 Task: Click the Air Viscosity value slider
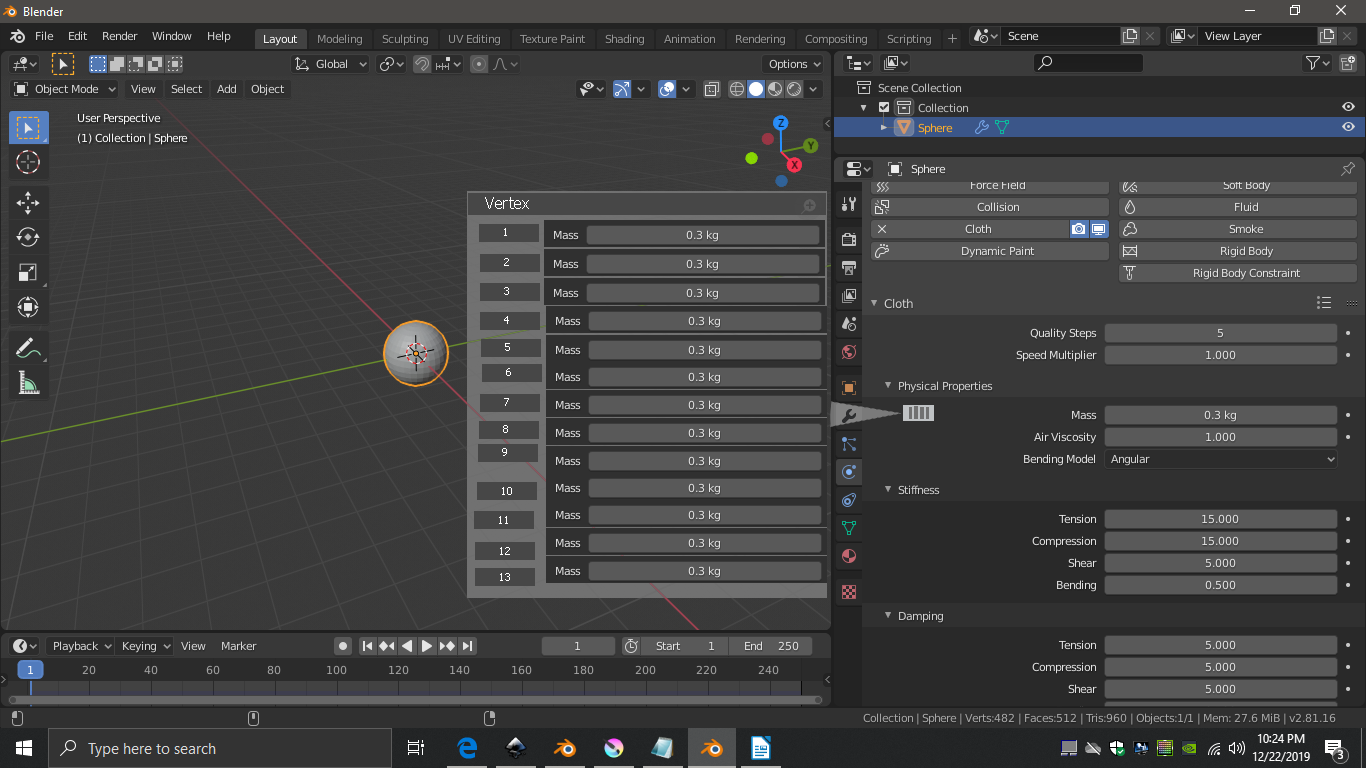pos(1221,437)
